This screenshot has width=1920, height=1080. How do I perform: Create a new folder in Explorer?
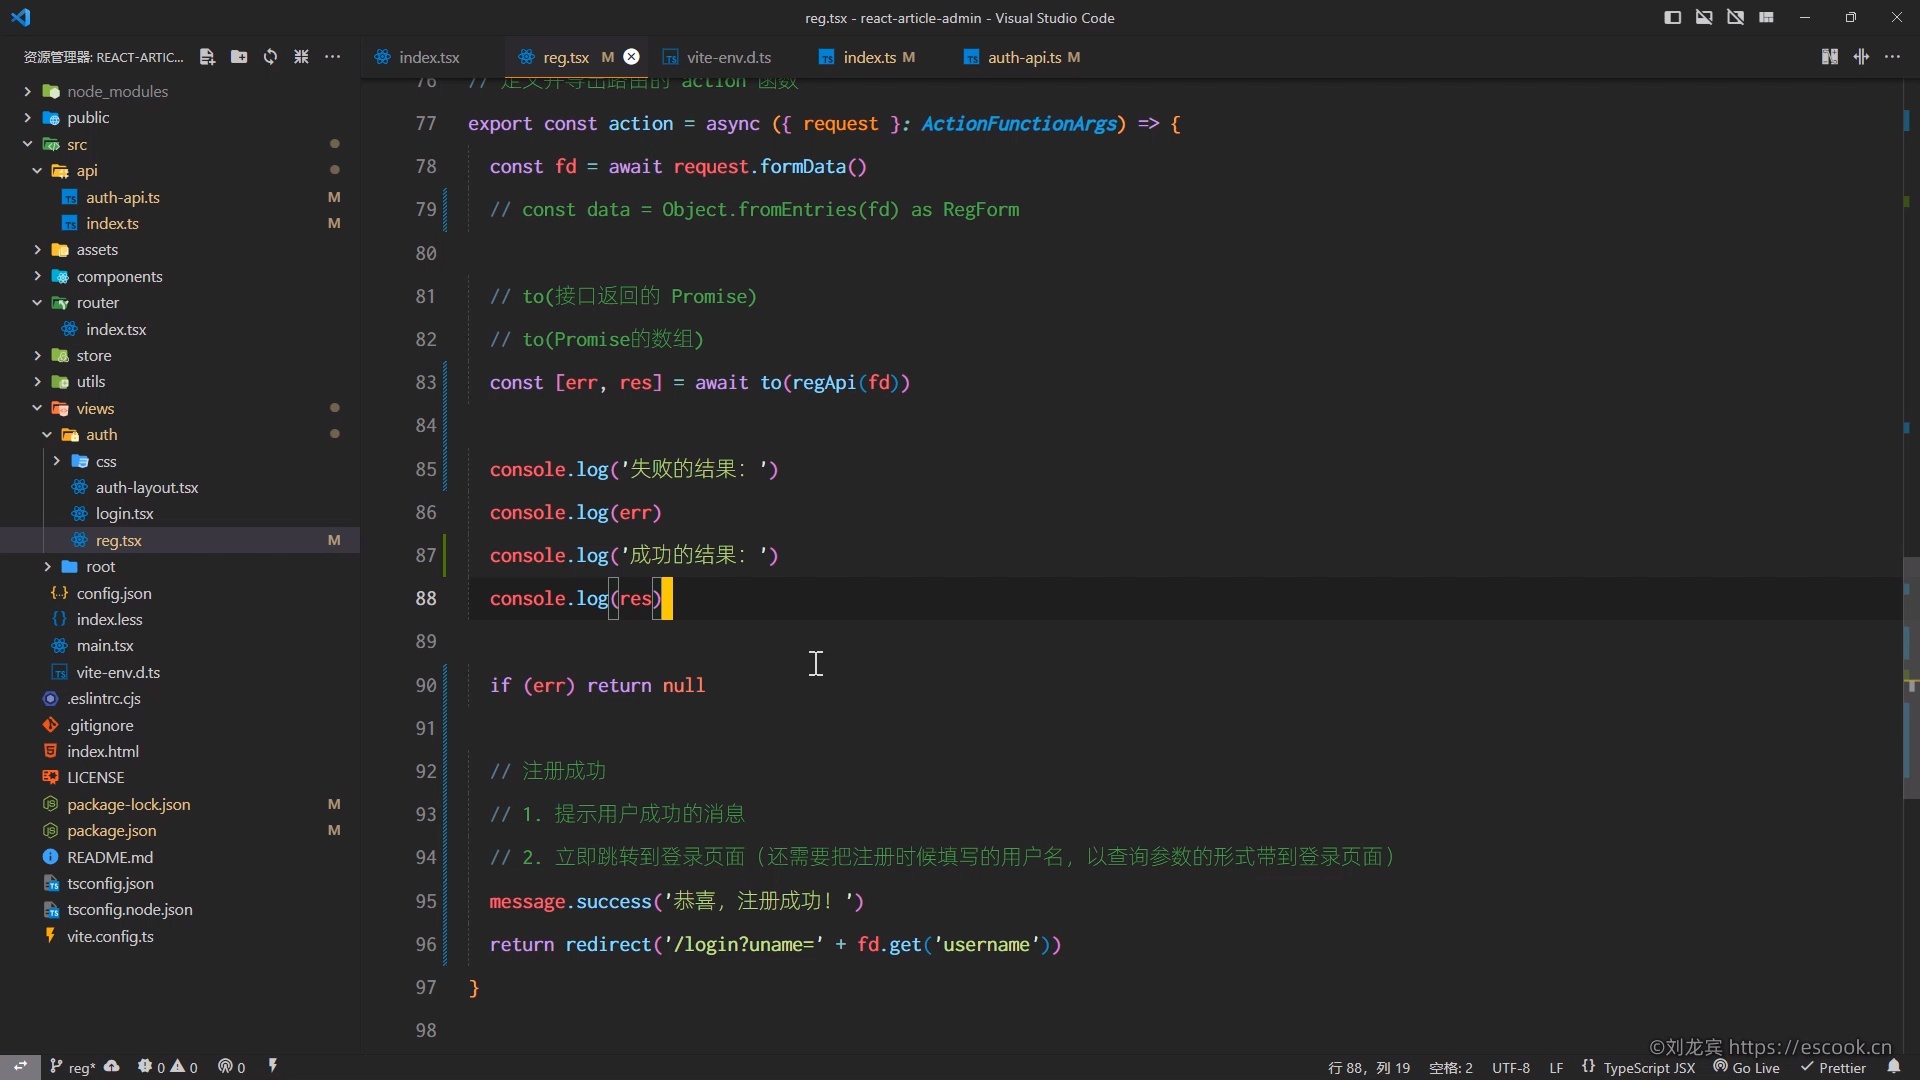point(238,57)
